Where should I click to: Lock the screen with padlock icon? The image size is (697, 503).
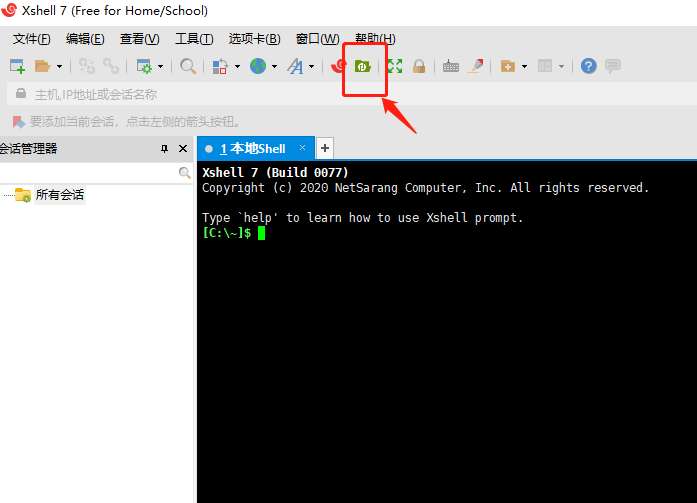click(419, 66)
